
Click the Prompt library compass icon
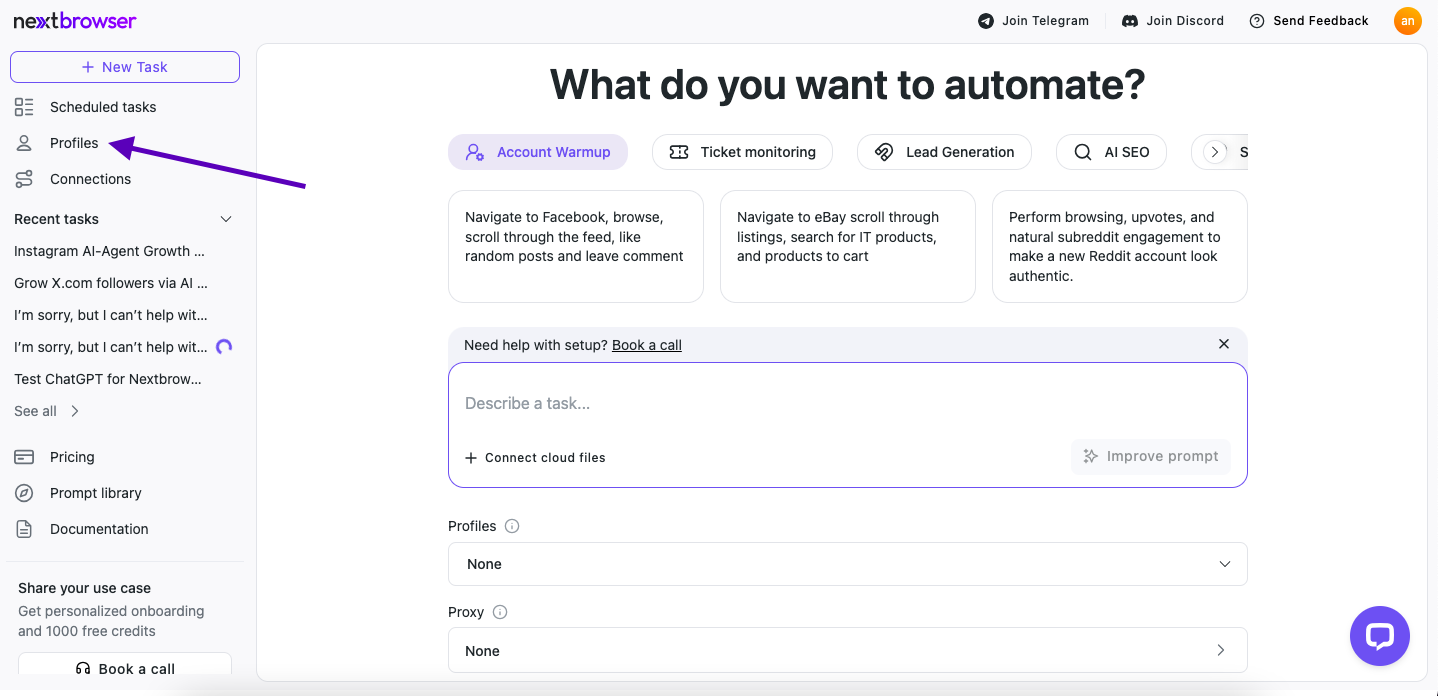tap(24, 493)
